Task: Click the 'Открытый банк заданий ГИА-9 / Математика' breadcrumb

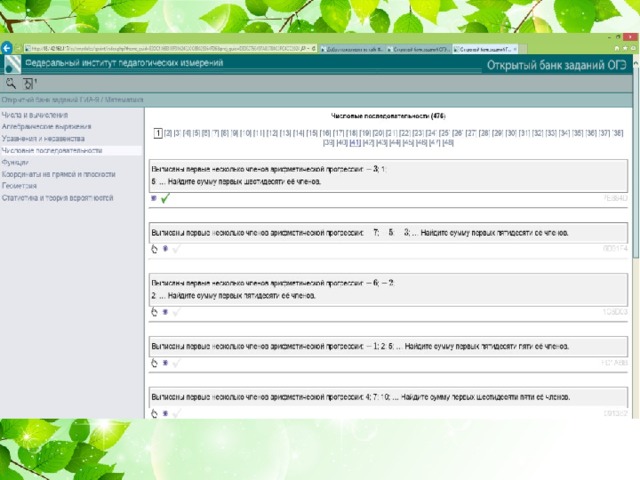Action: coord(72,100)
